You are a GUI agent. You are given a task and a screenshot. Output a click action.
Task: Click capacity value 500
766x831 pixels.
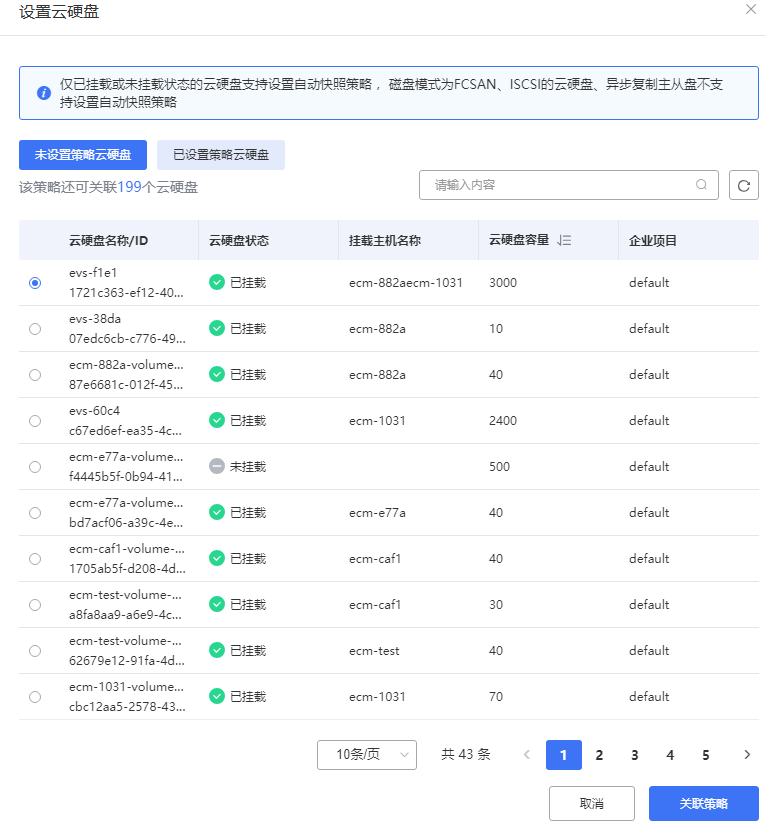(499, 467)
